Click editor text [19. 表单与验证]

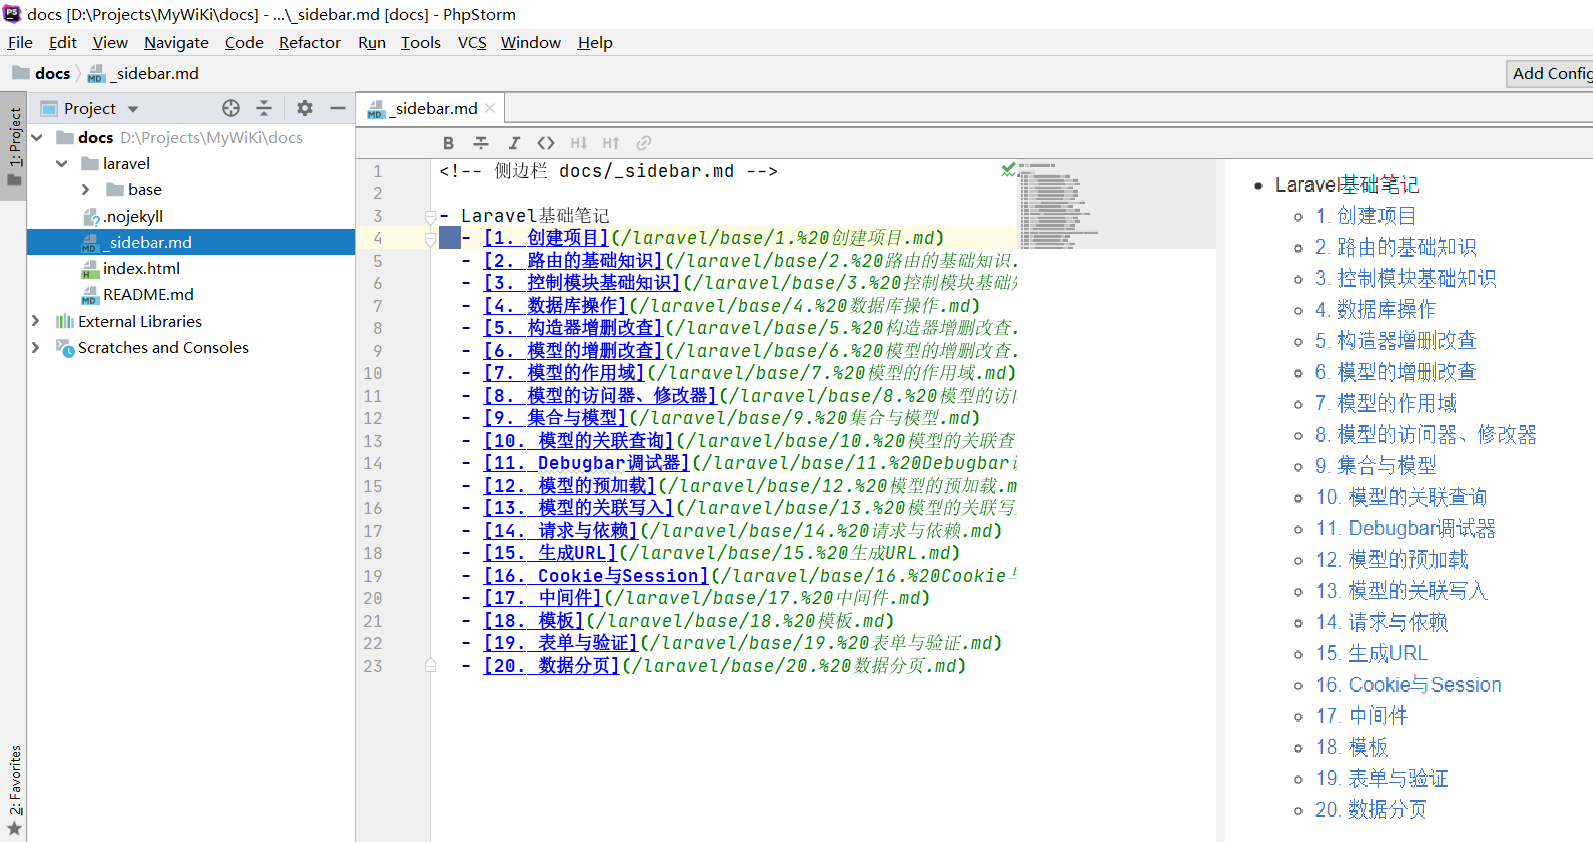(561, 643)
